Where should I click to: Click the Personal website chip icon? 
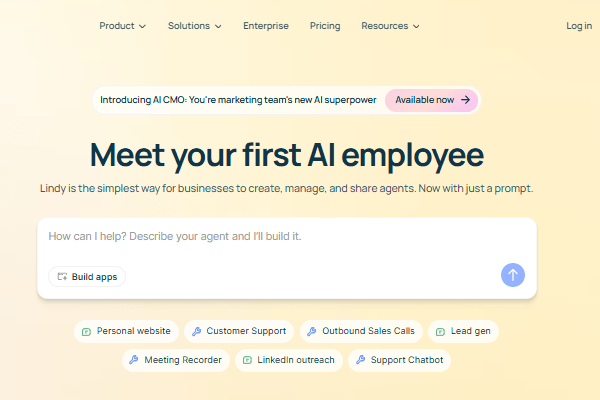tap(87, 331)
